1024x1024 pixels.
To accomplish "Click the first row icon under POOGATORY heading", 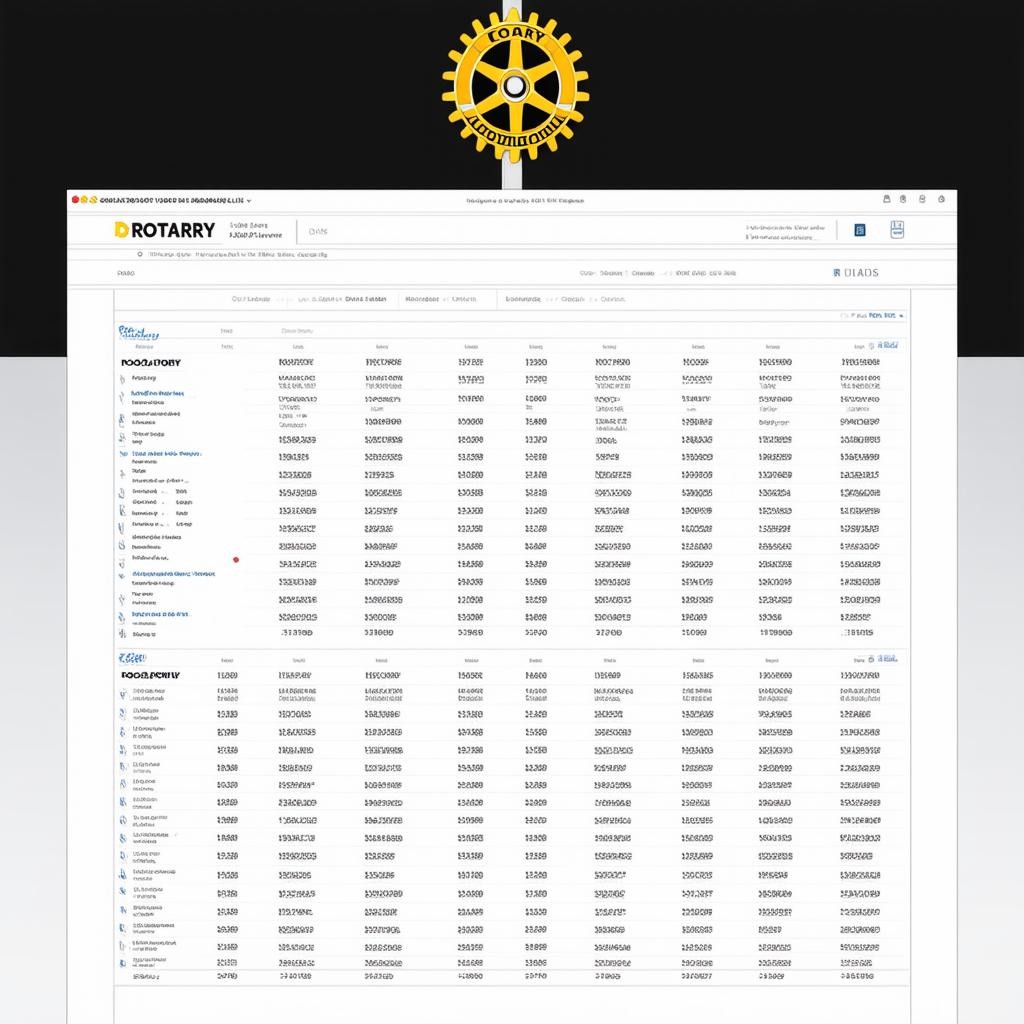I will [123, 379].
